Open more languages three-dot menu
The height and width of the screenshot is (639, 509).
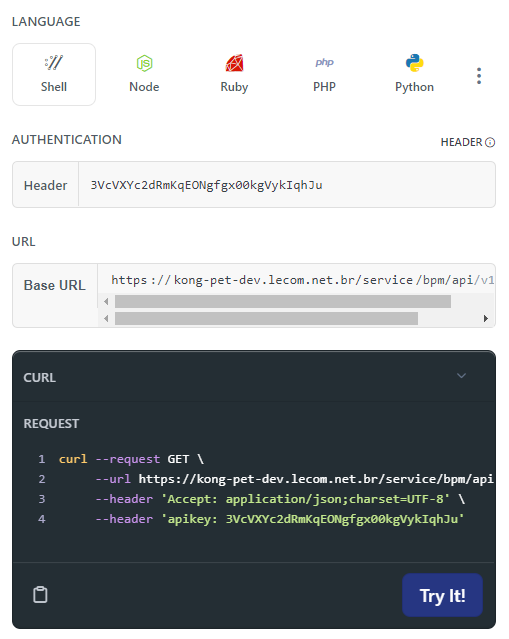pos(479,76)
